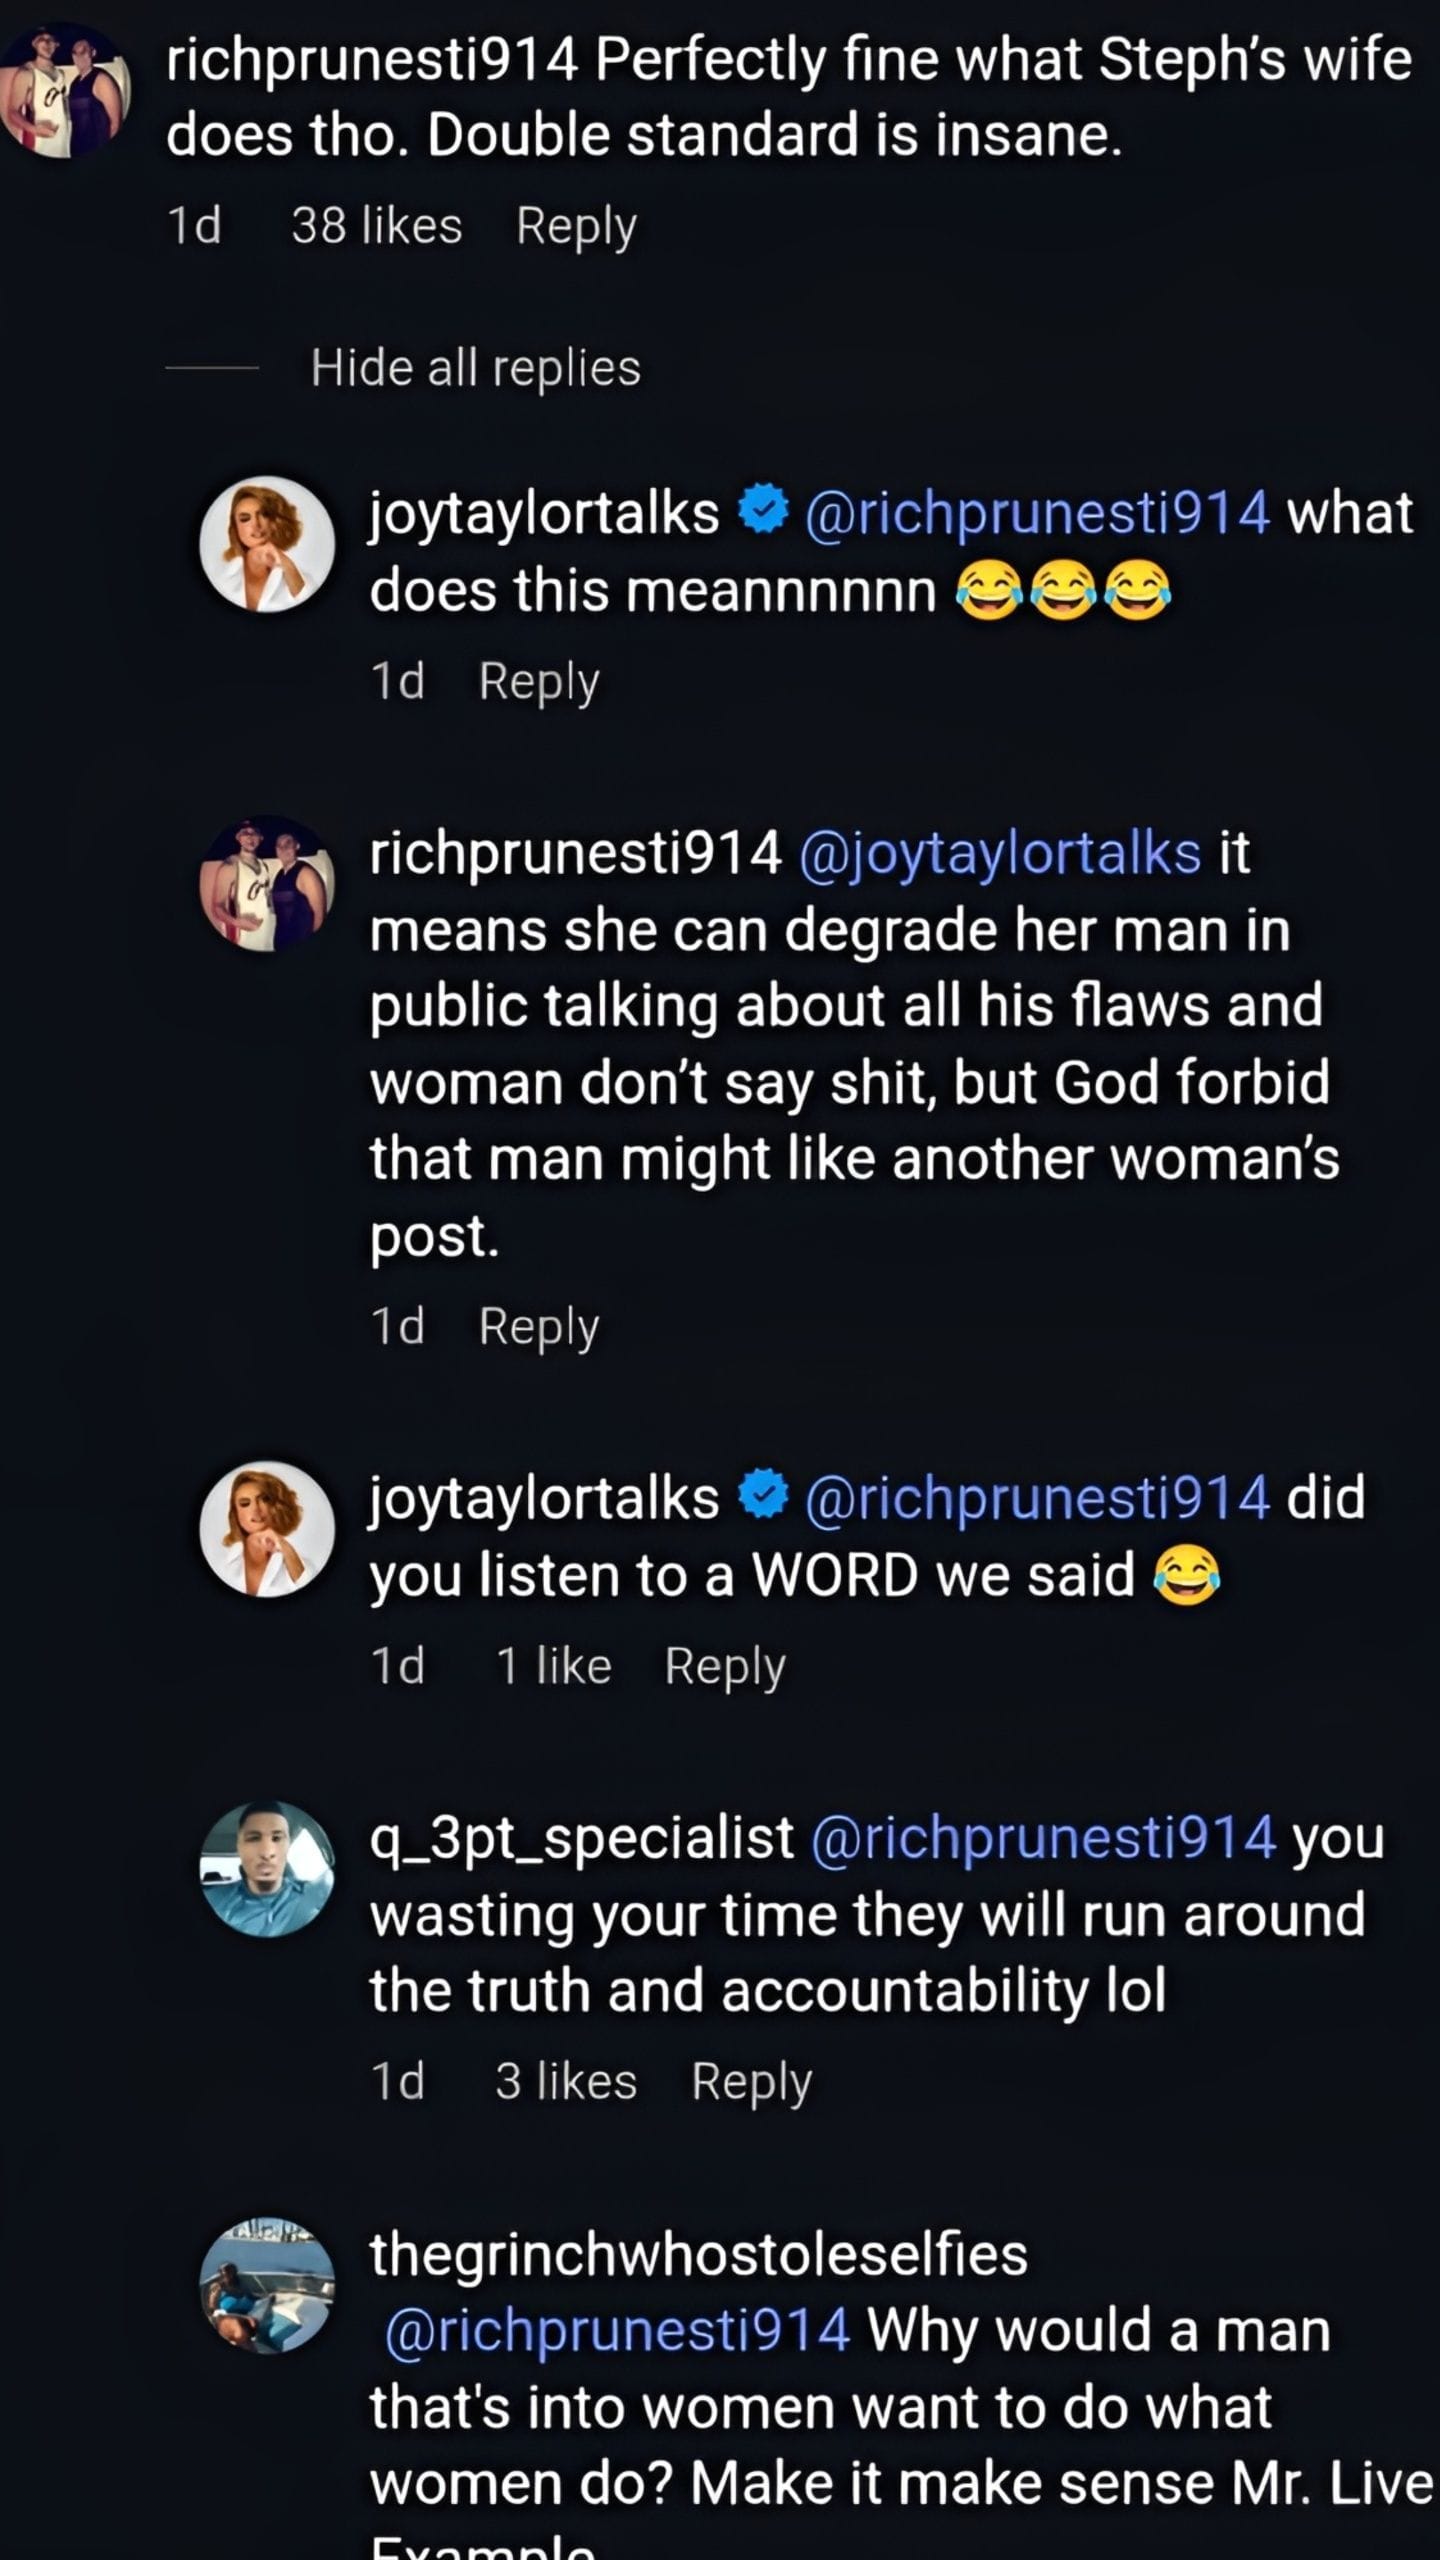
Task: Reply to richprunesti914's top comment
Action: tap(573, 226)
